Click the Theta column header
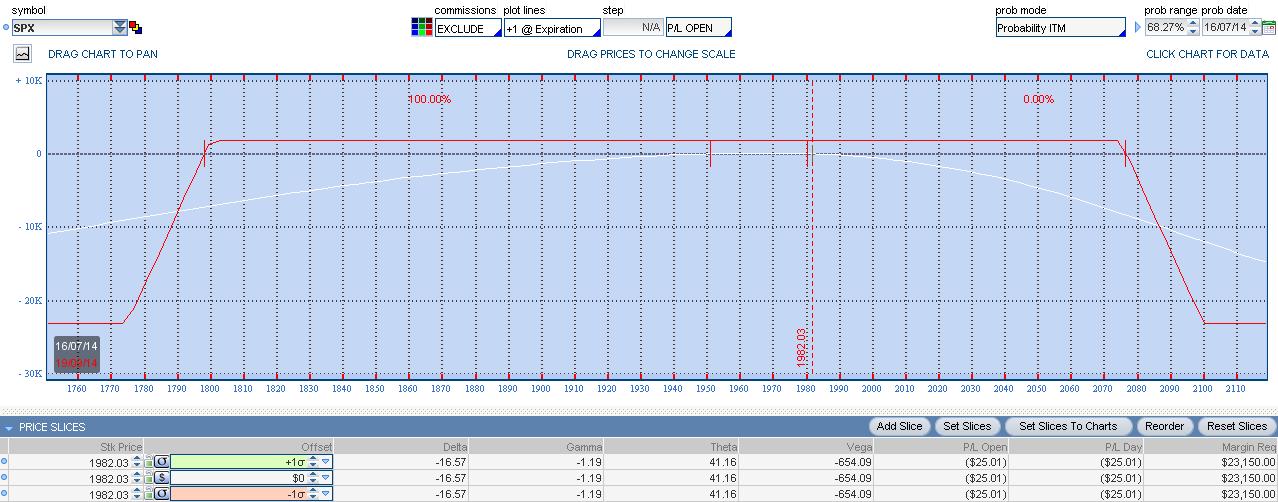Viewport: 1278px width, 502px height. [671, 446]
